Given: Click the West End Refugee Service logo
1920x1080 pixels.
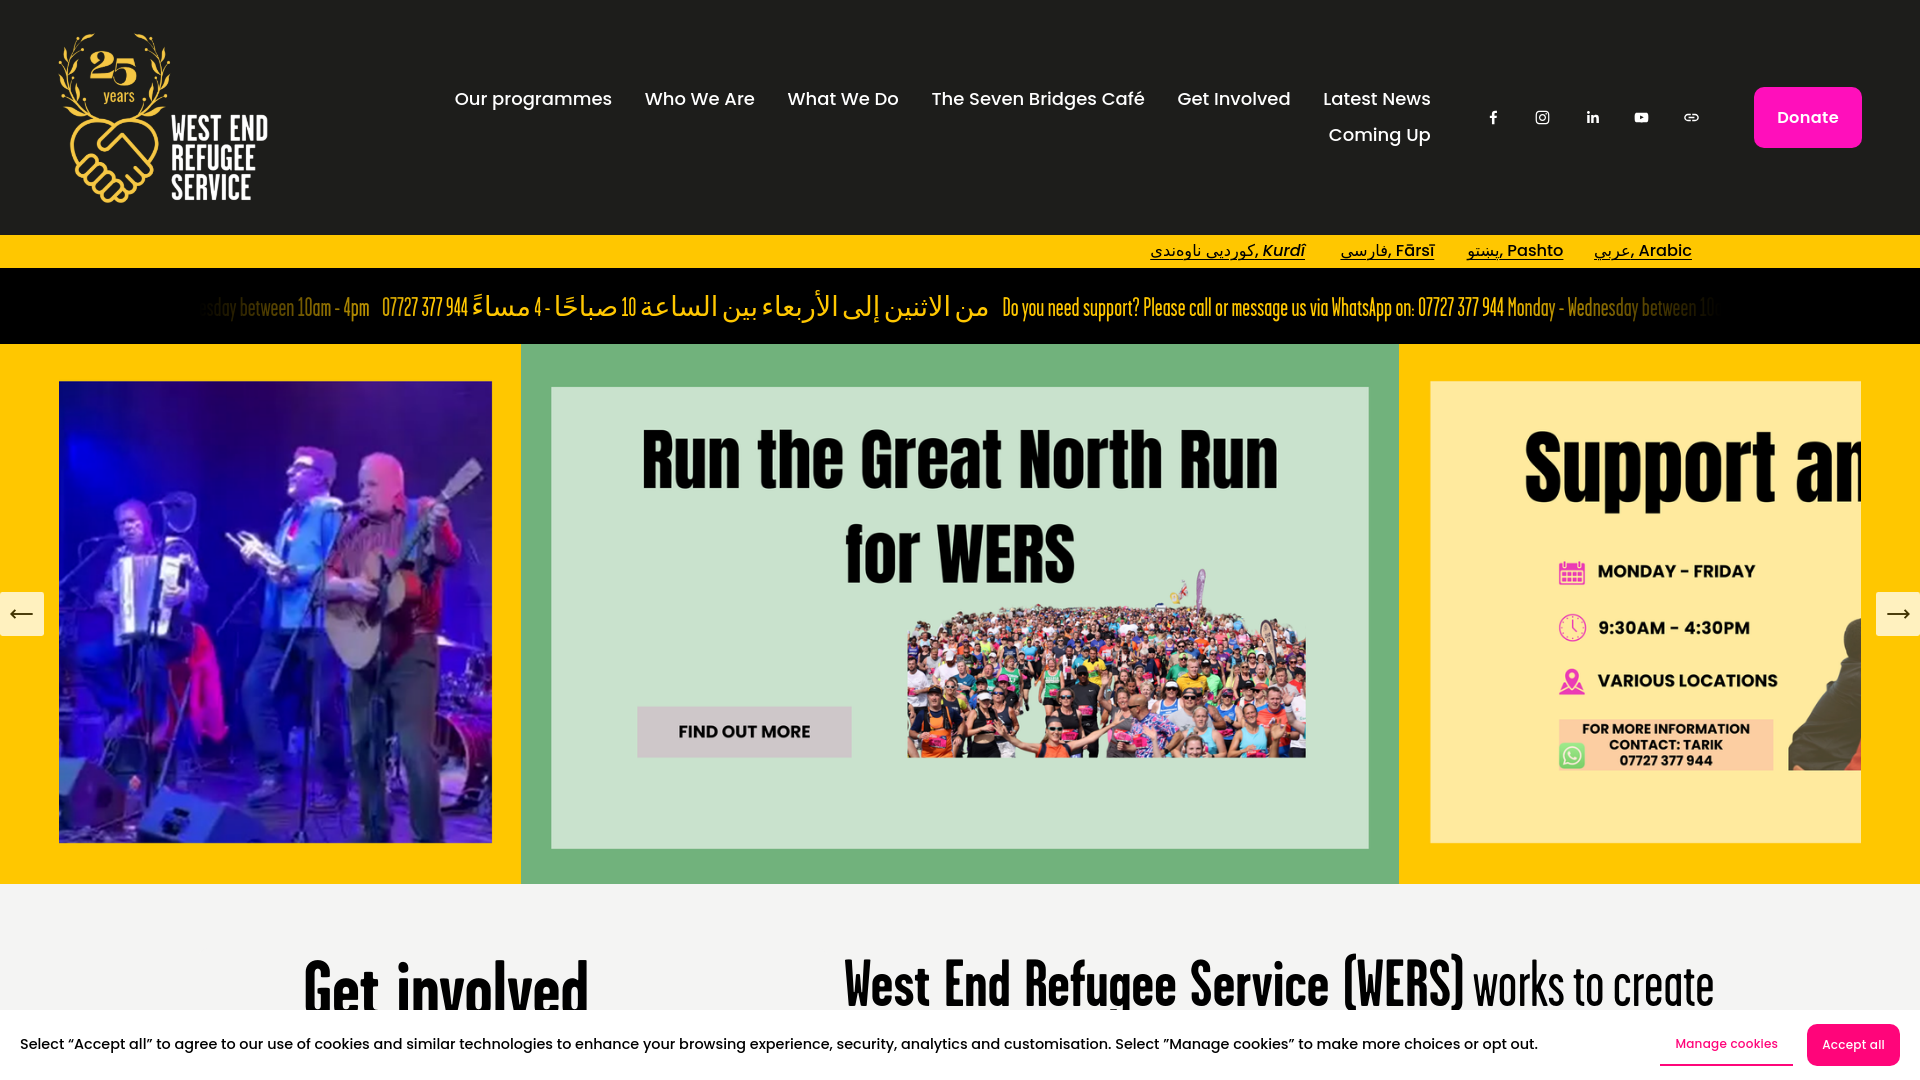Looking at the screenshot, I should [x=163, y=118].
